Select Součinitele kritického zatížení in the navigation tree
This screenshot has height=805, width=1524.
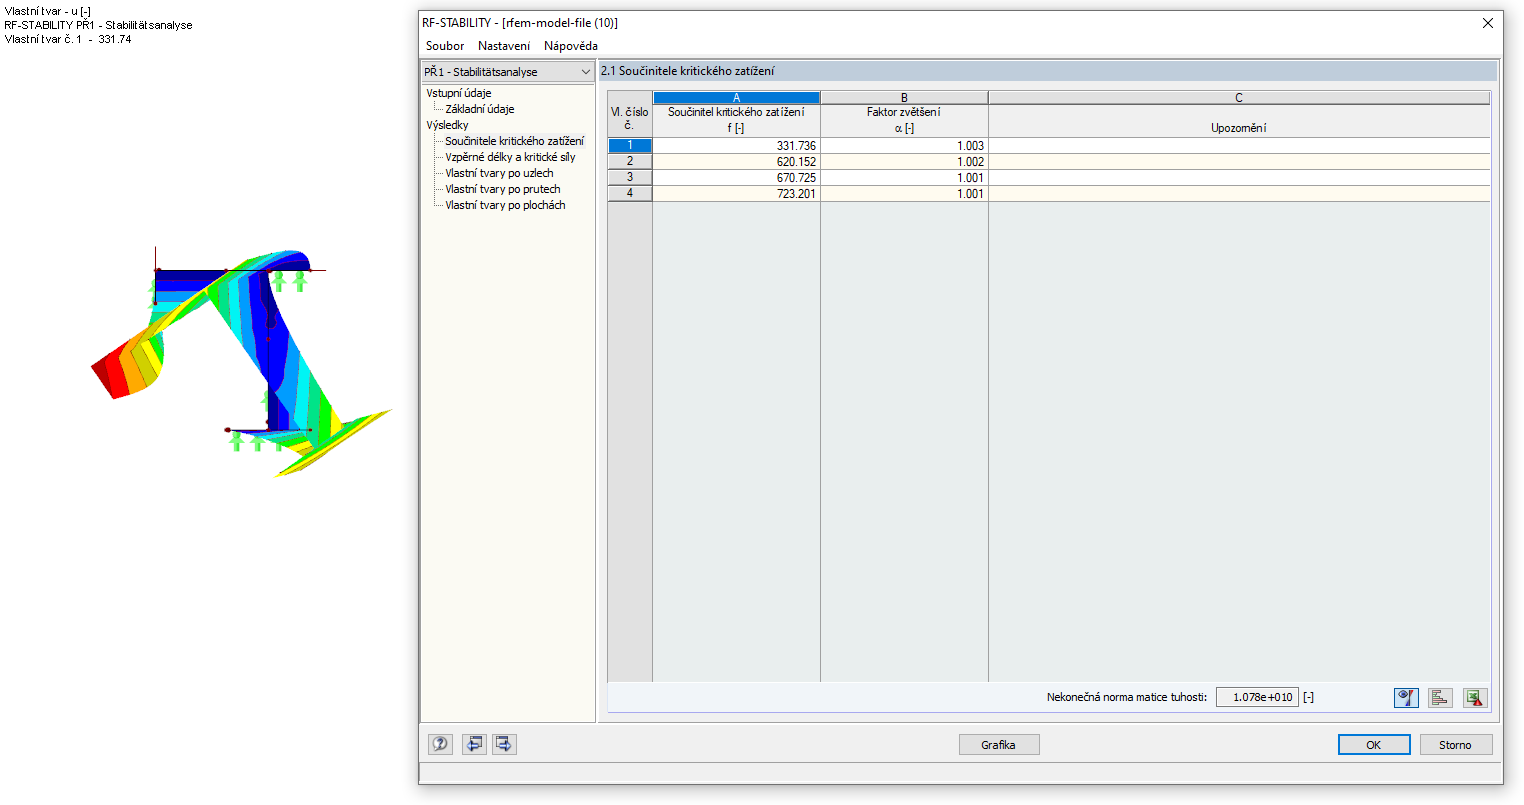point(514,141)
